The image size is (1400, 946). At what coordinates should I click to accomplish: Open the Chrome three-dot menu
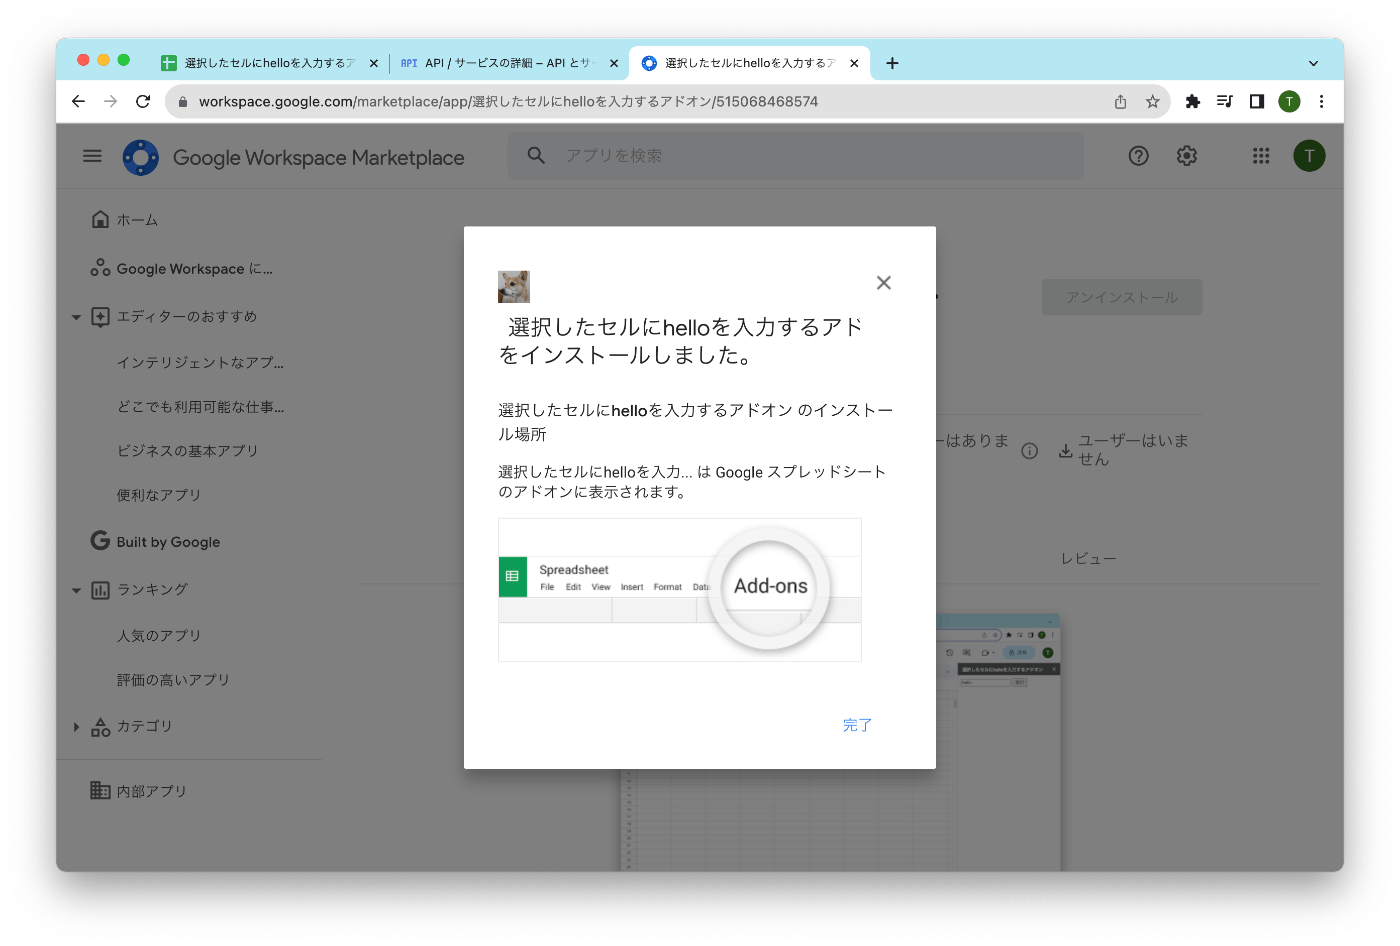pos(1321,101)
